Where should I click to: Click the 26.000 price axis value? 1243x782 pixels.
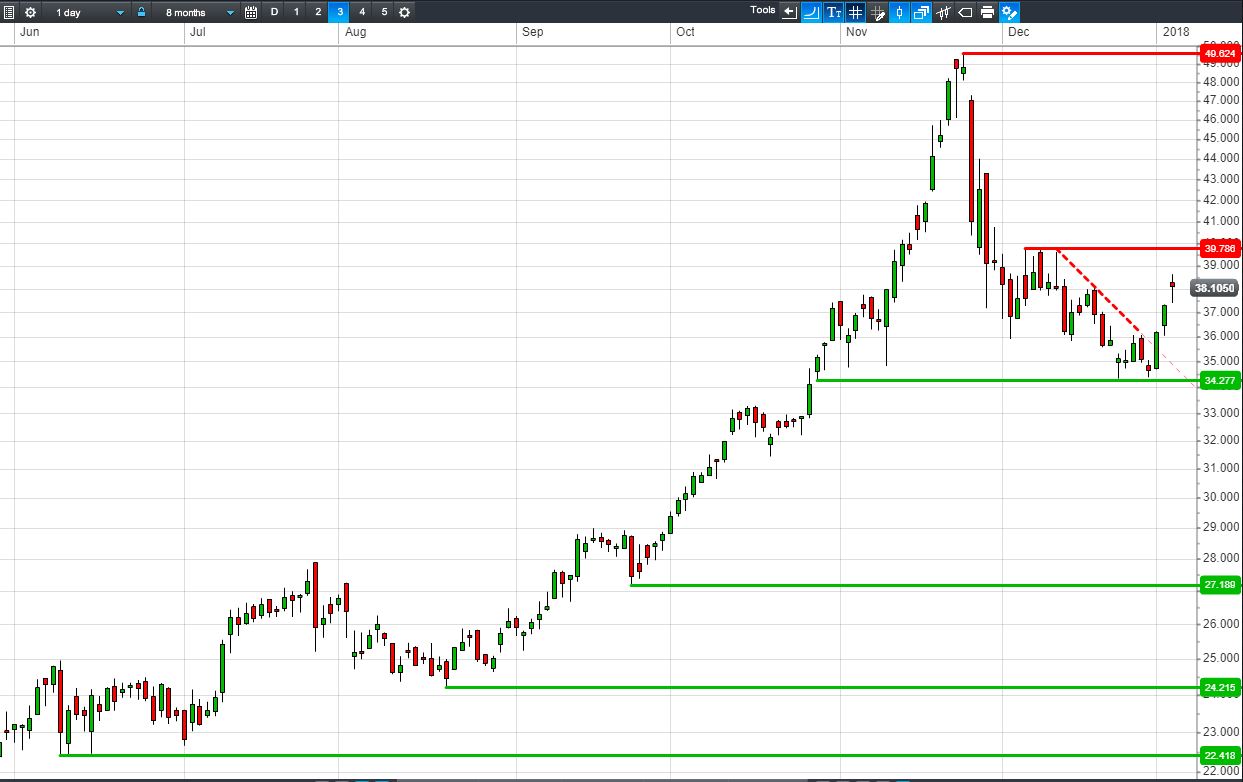(1221, 625)
